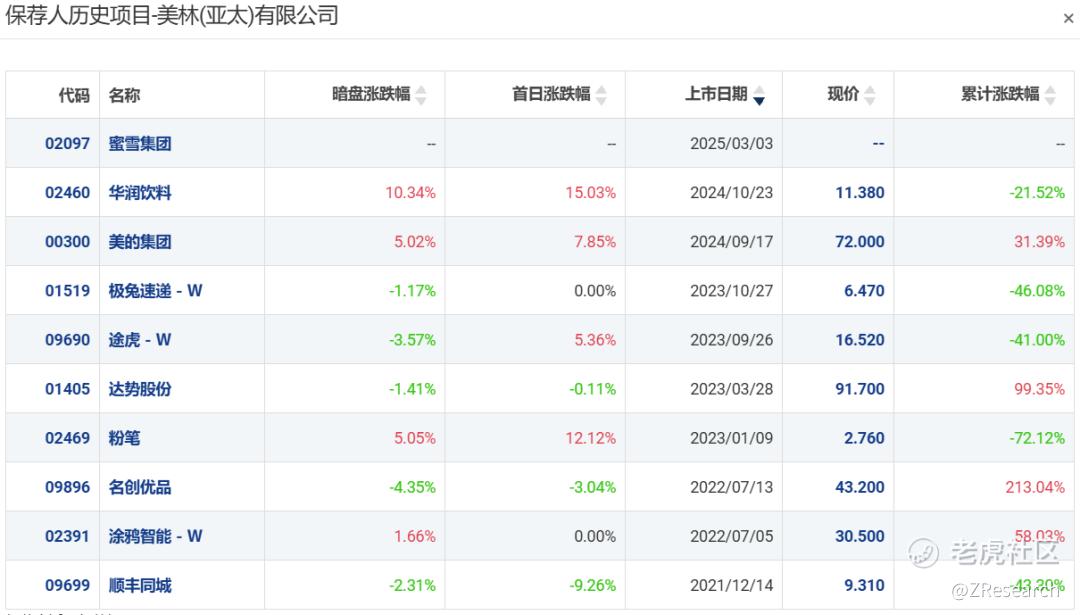
Task: Select cumulative change 31.39%
Action: (1039, 242)
